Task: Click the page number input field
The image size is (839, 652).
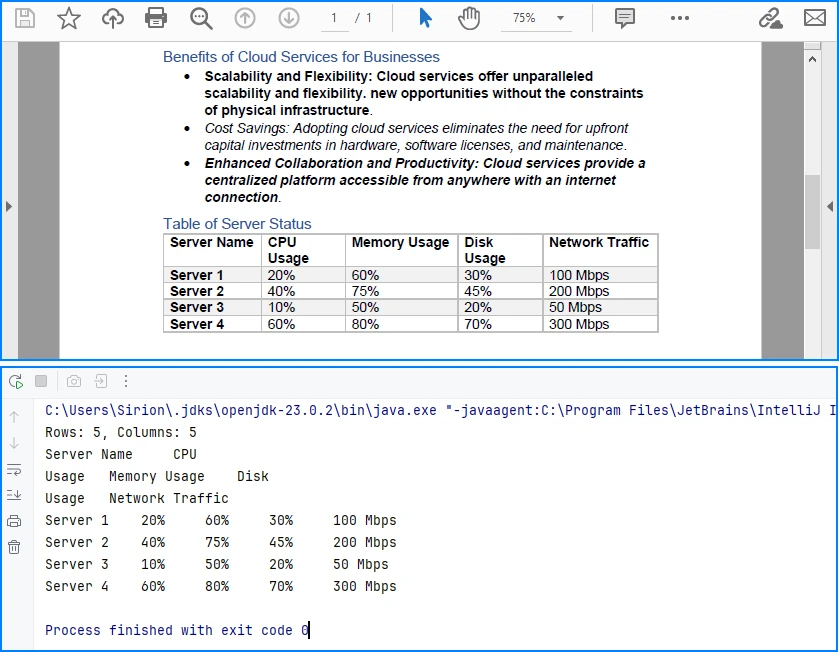Action: coord(335,17)
